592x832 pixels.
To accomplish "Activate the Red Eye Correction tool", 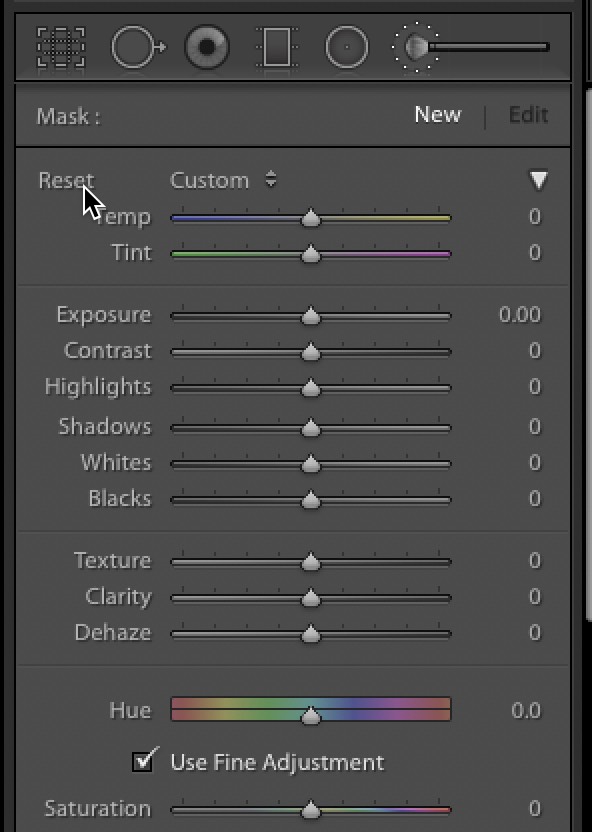I will pos(207,47).
